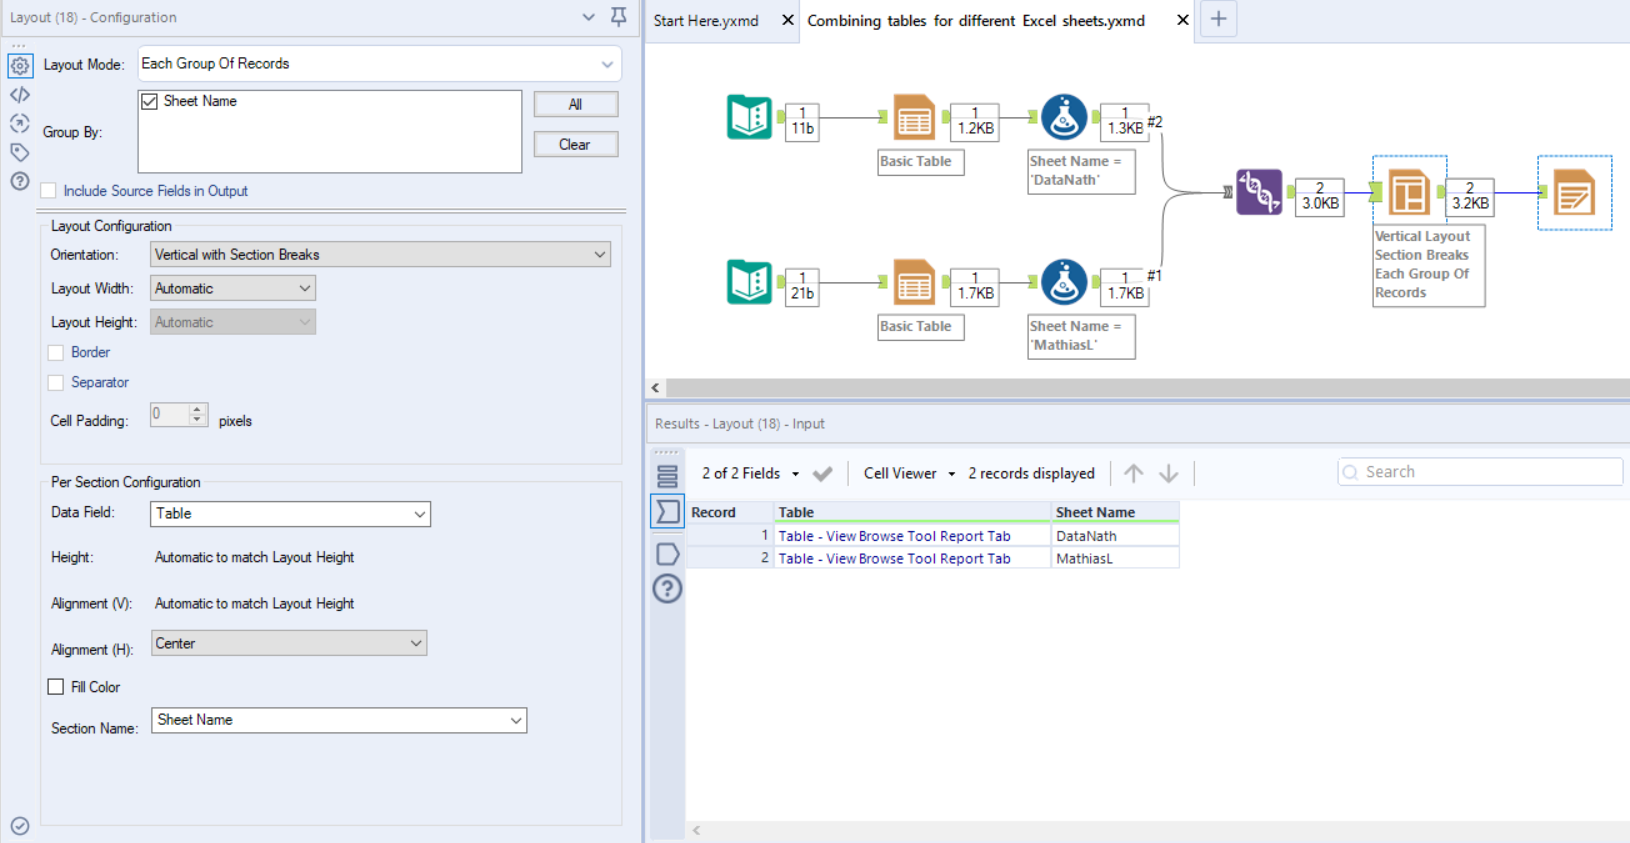Image resolution: width=1630 pixels, height=843 pixels.
Task: Select the top Input Data tool
Action: [749, 117]
